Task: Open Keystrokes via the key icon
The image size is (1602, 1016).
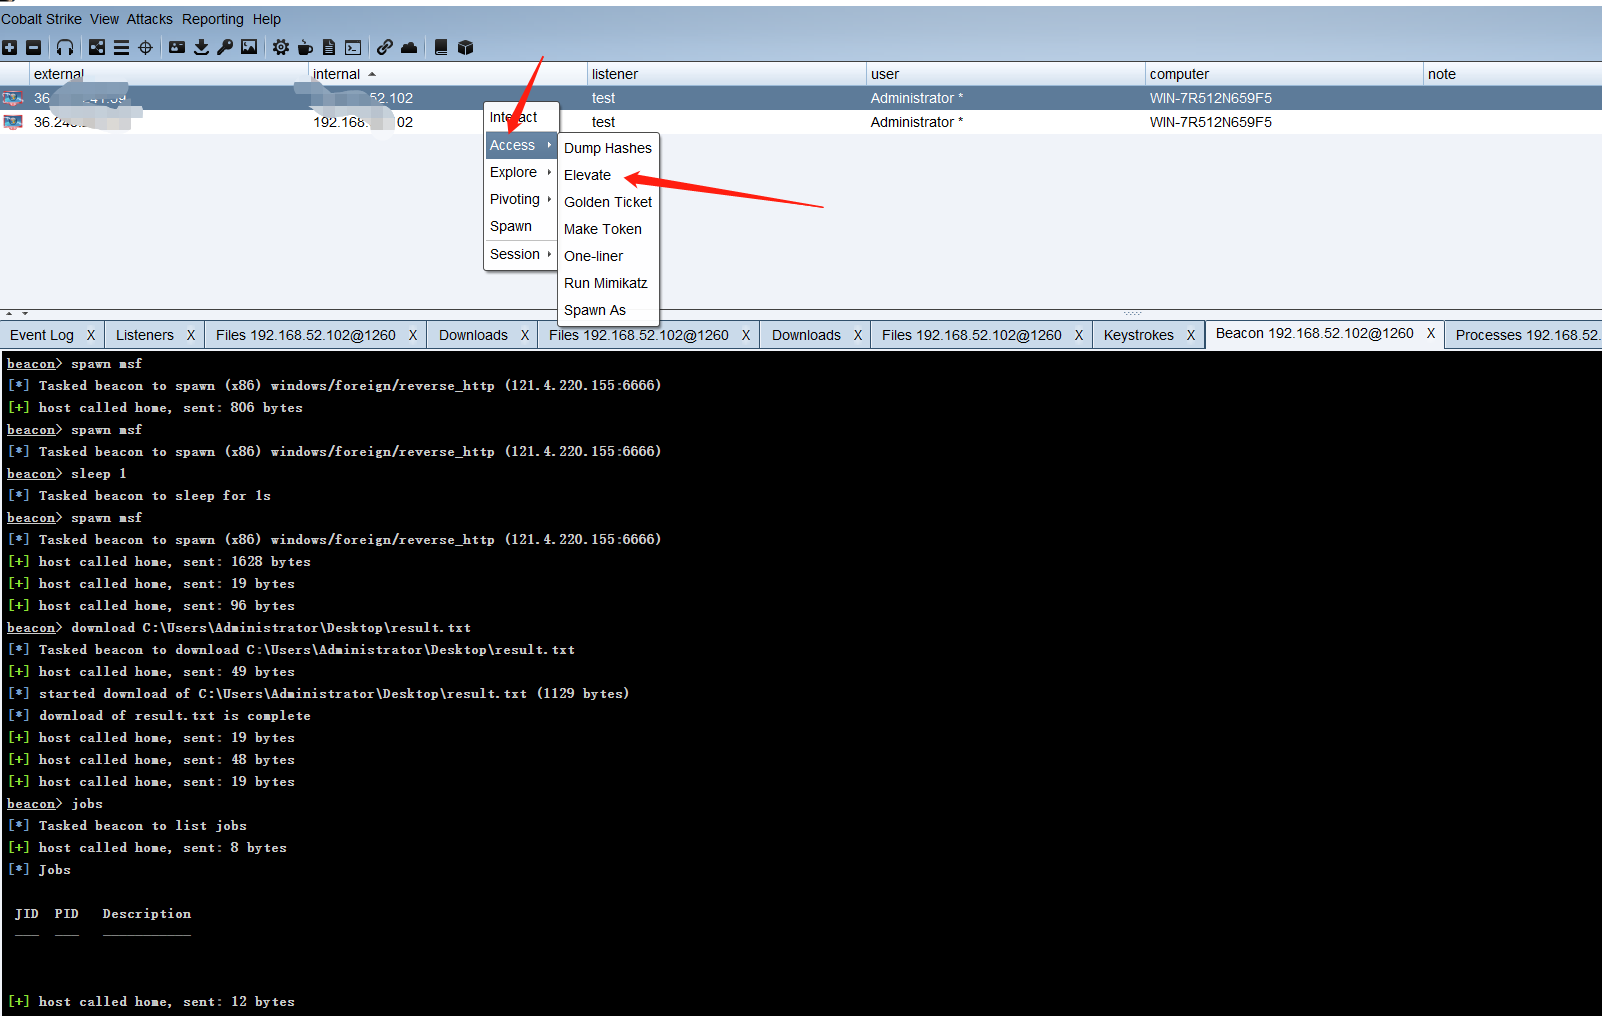Action: 225,47
